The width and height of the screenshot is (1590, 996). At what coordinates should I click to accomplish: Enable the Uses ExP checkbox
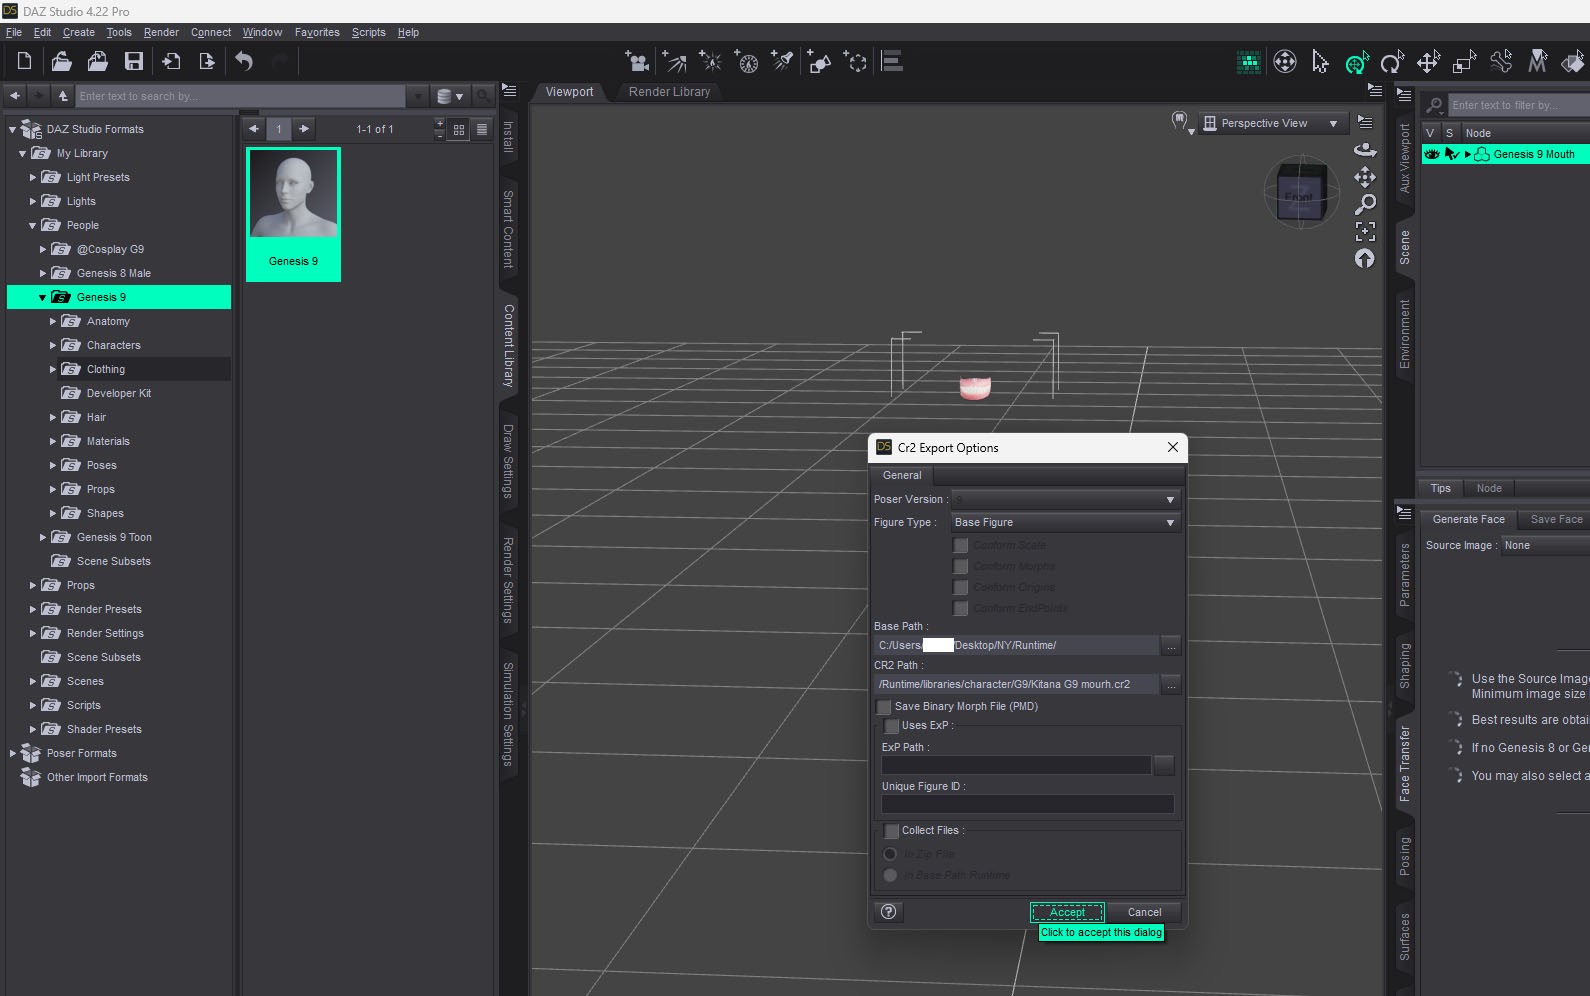pyautogui.click(x=892, y=726)
